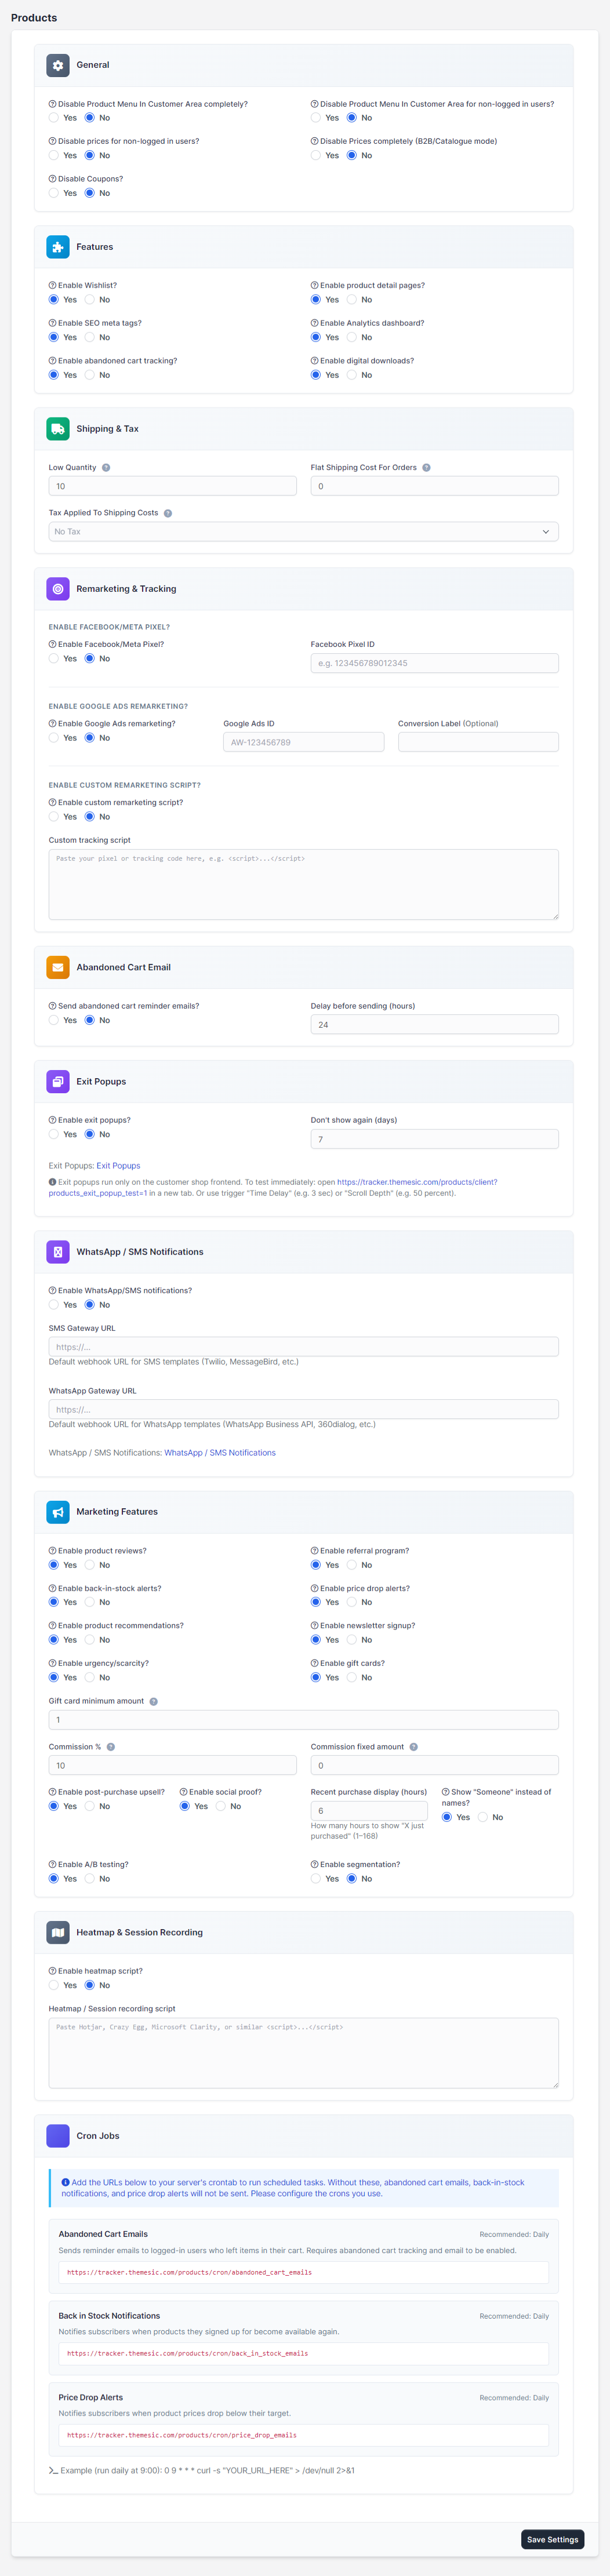Image resolution: width=610 pixels, height=2576 pixels.
Task: Select Yes for Disable Coupons
Action: click(54, 193)
